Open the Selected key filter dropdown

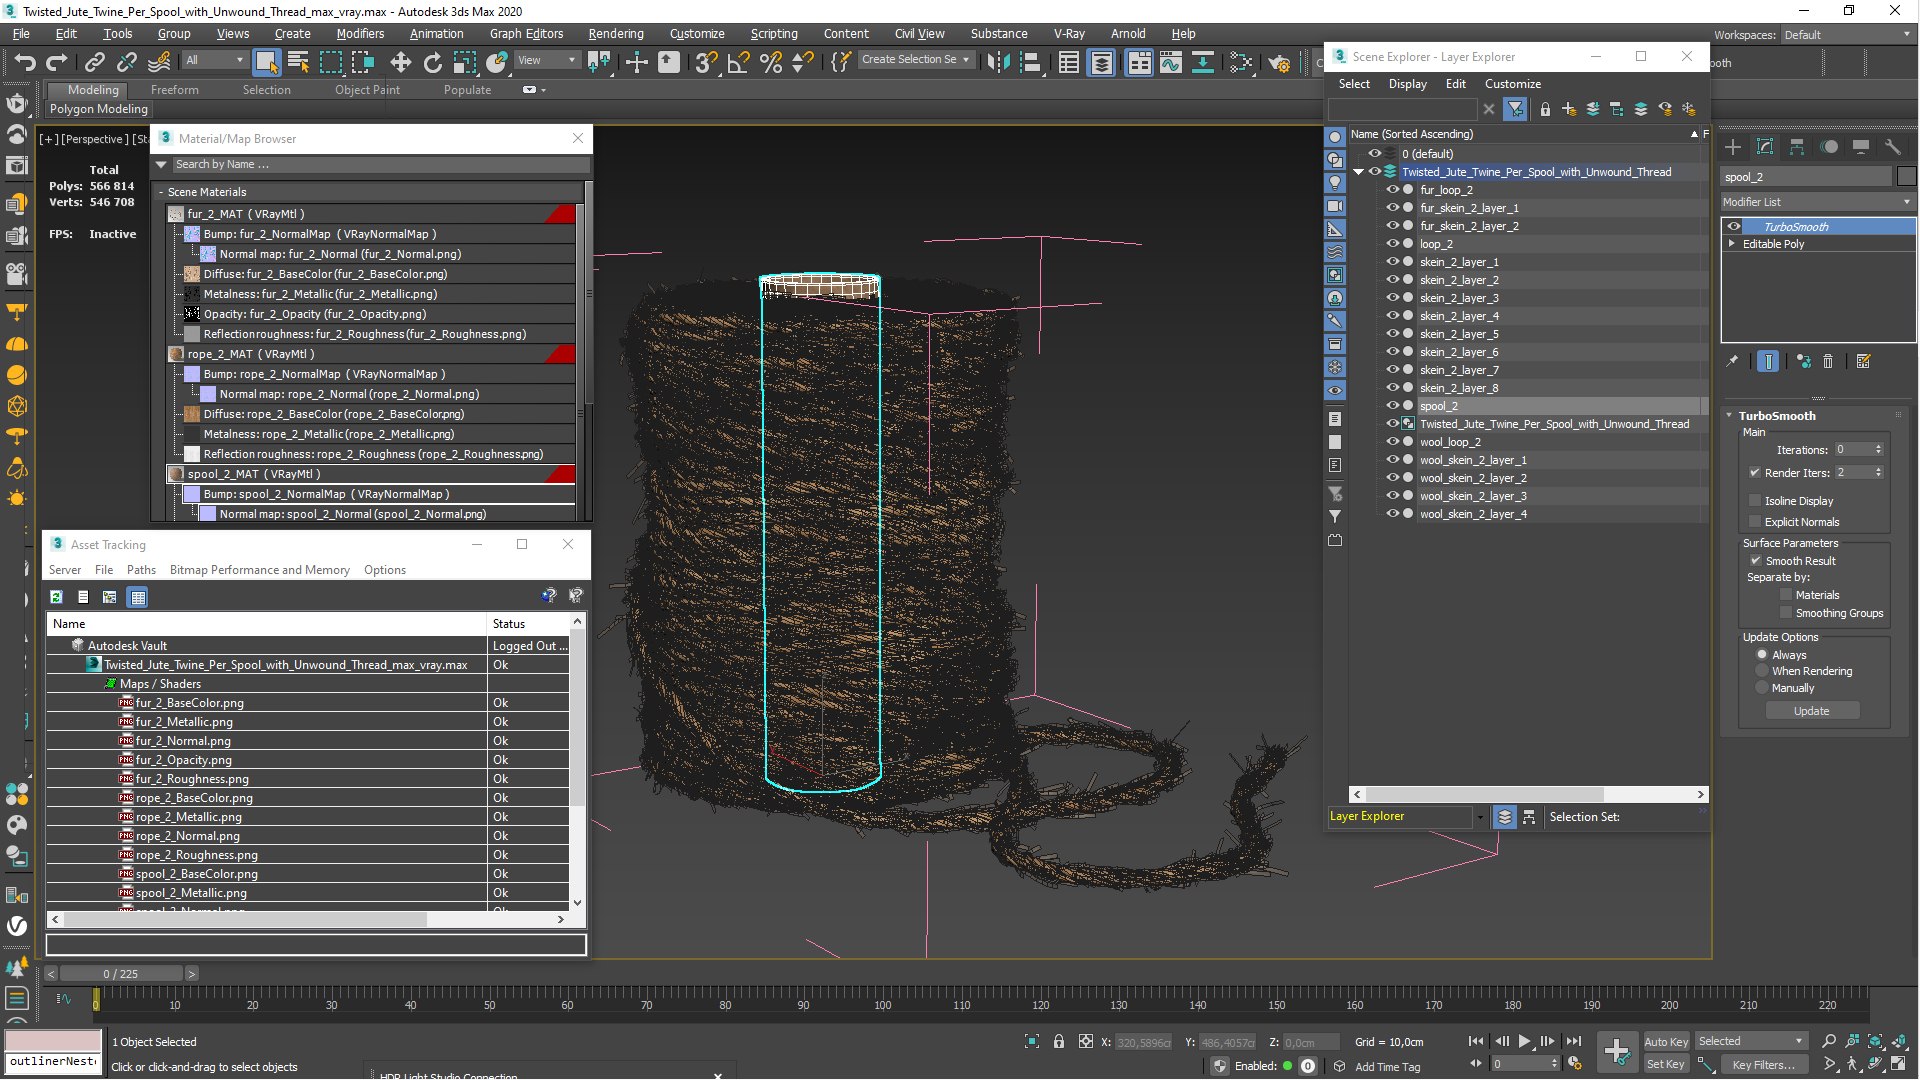click(1751, 1042)
